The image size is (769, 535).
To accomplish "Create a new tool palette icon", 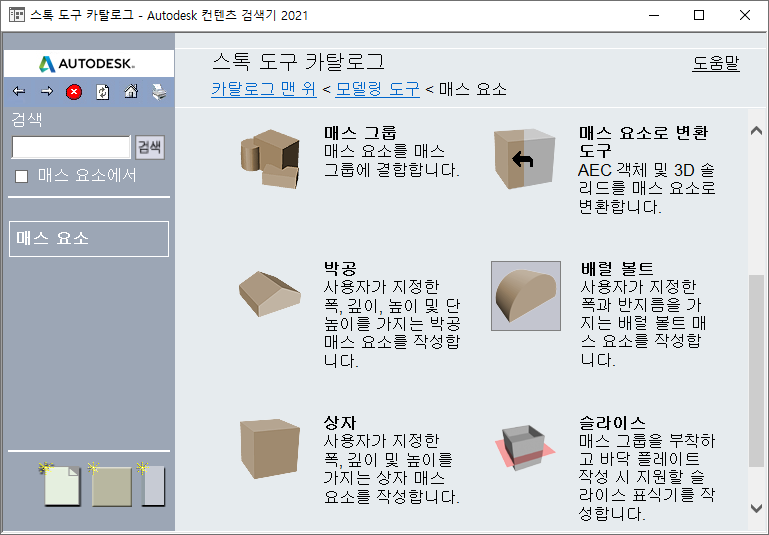I will (x=111, y=485).
